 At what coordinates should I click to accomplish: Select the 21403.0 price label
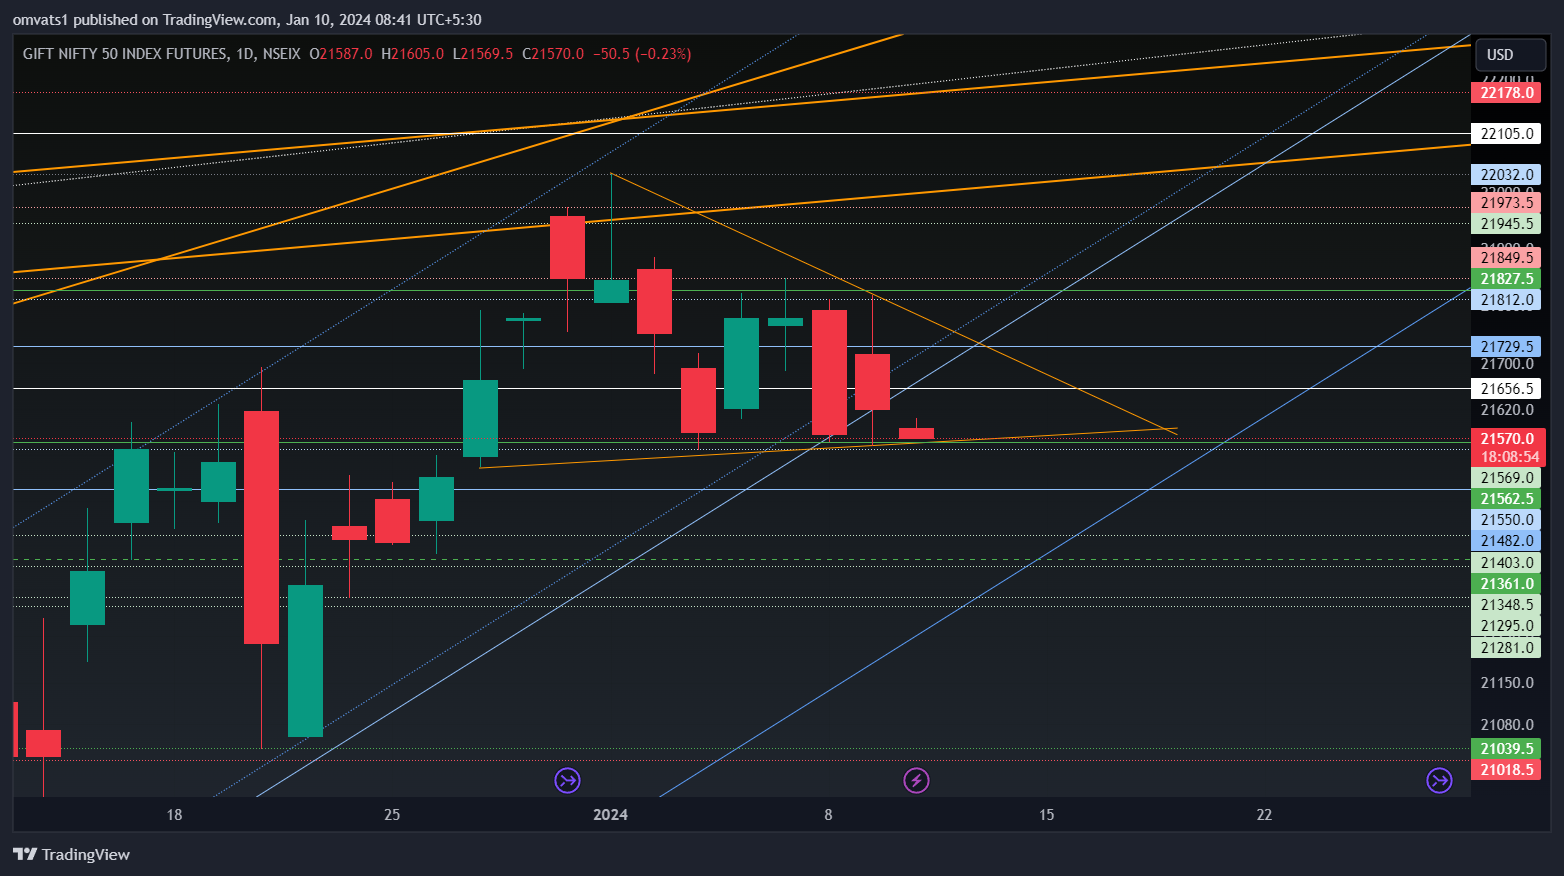pos(1506,563)
